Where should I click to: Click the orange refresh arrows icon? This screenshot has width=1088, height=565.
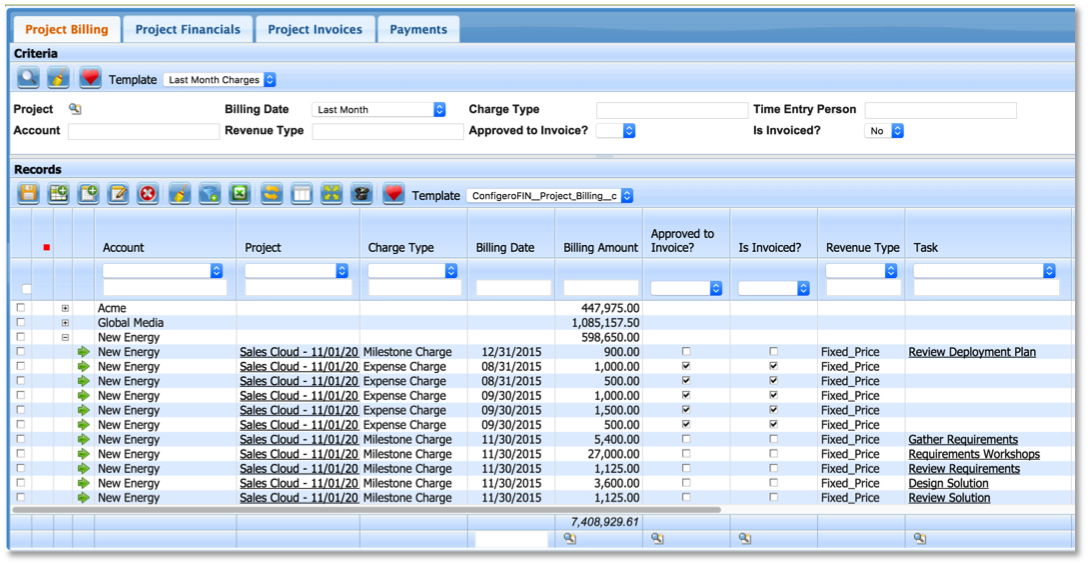pos(271,194)
